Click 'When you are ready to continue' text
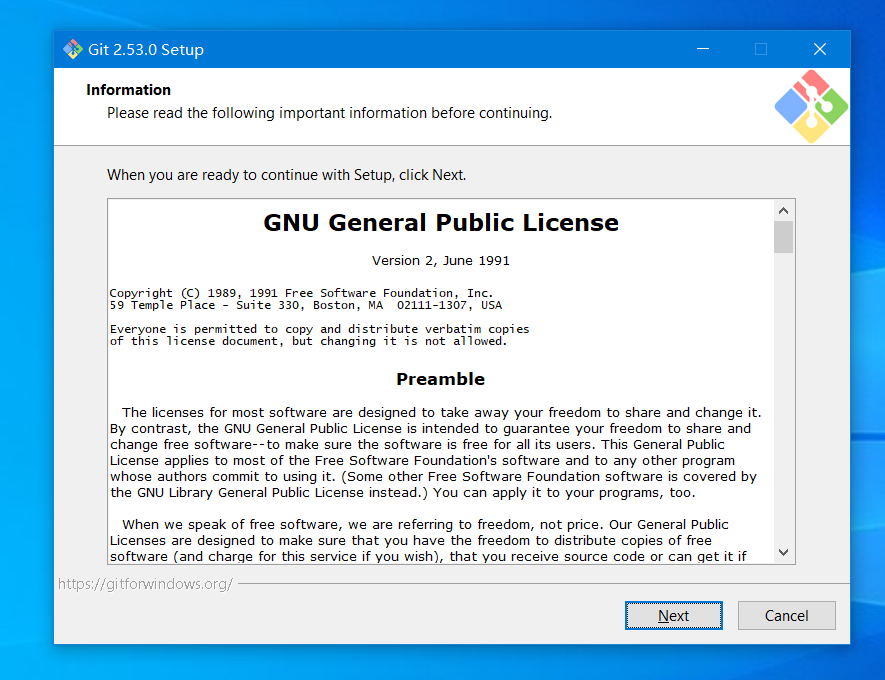The height and width of the screenshot is (680, 885). point(287,175)
